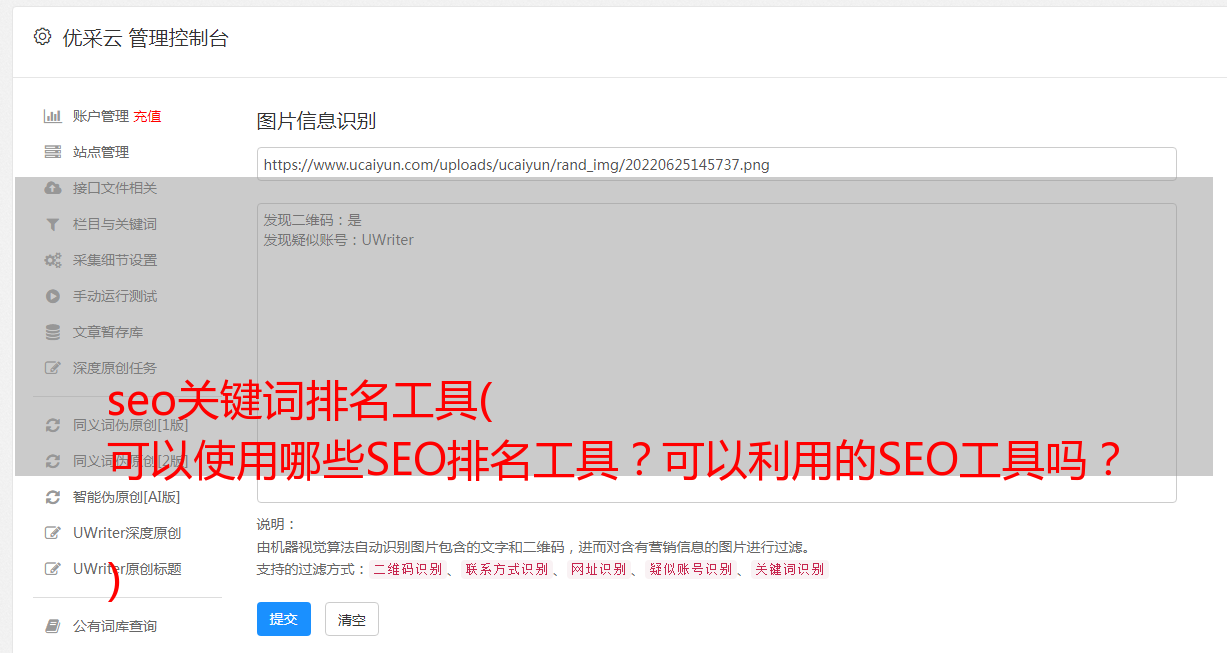Image resolution: width=1227 pixels, height=653 pixels.
Task: Open 公有词库查询 in sidebar
Action: 115,626
